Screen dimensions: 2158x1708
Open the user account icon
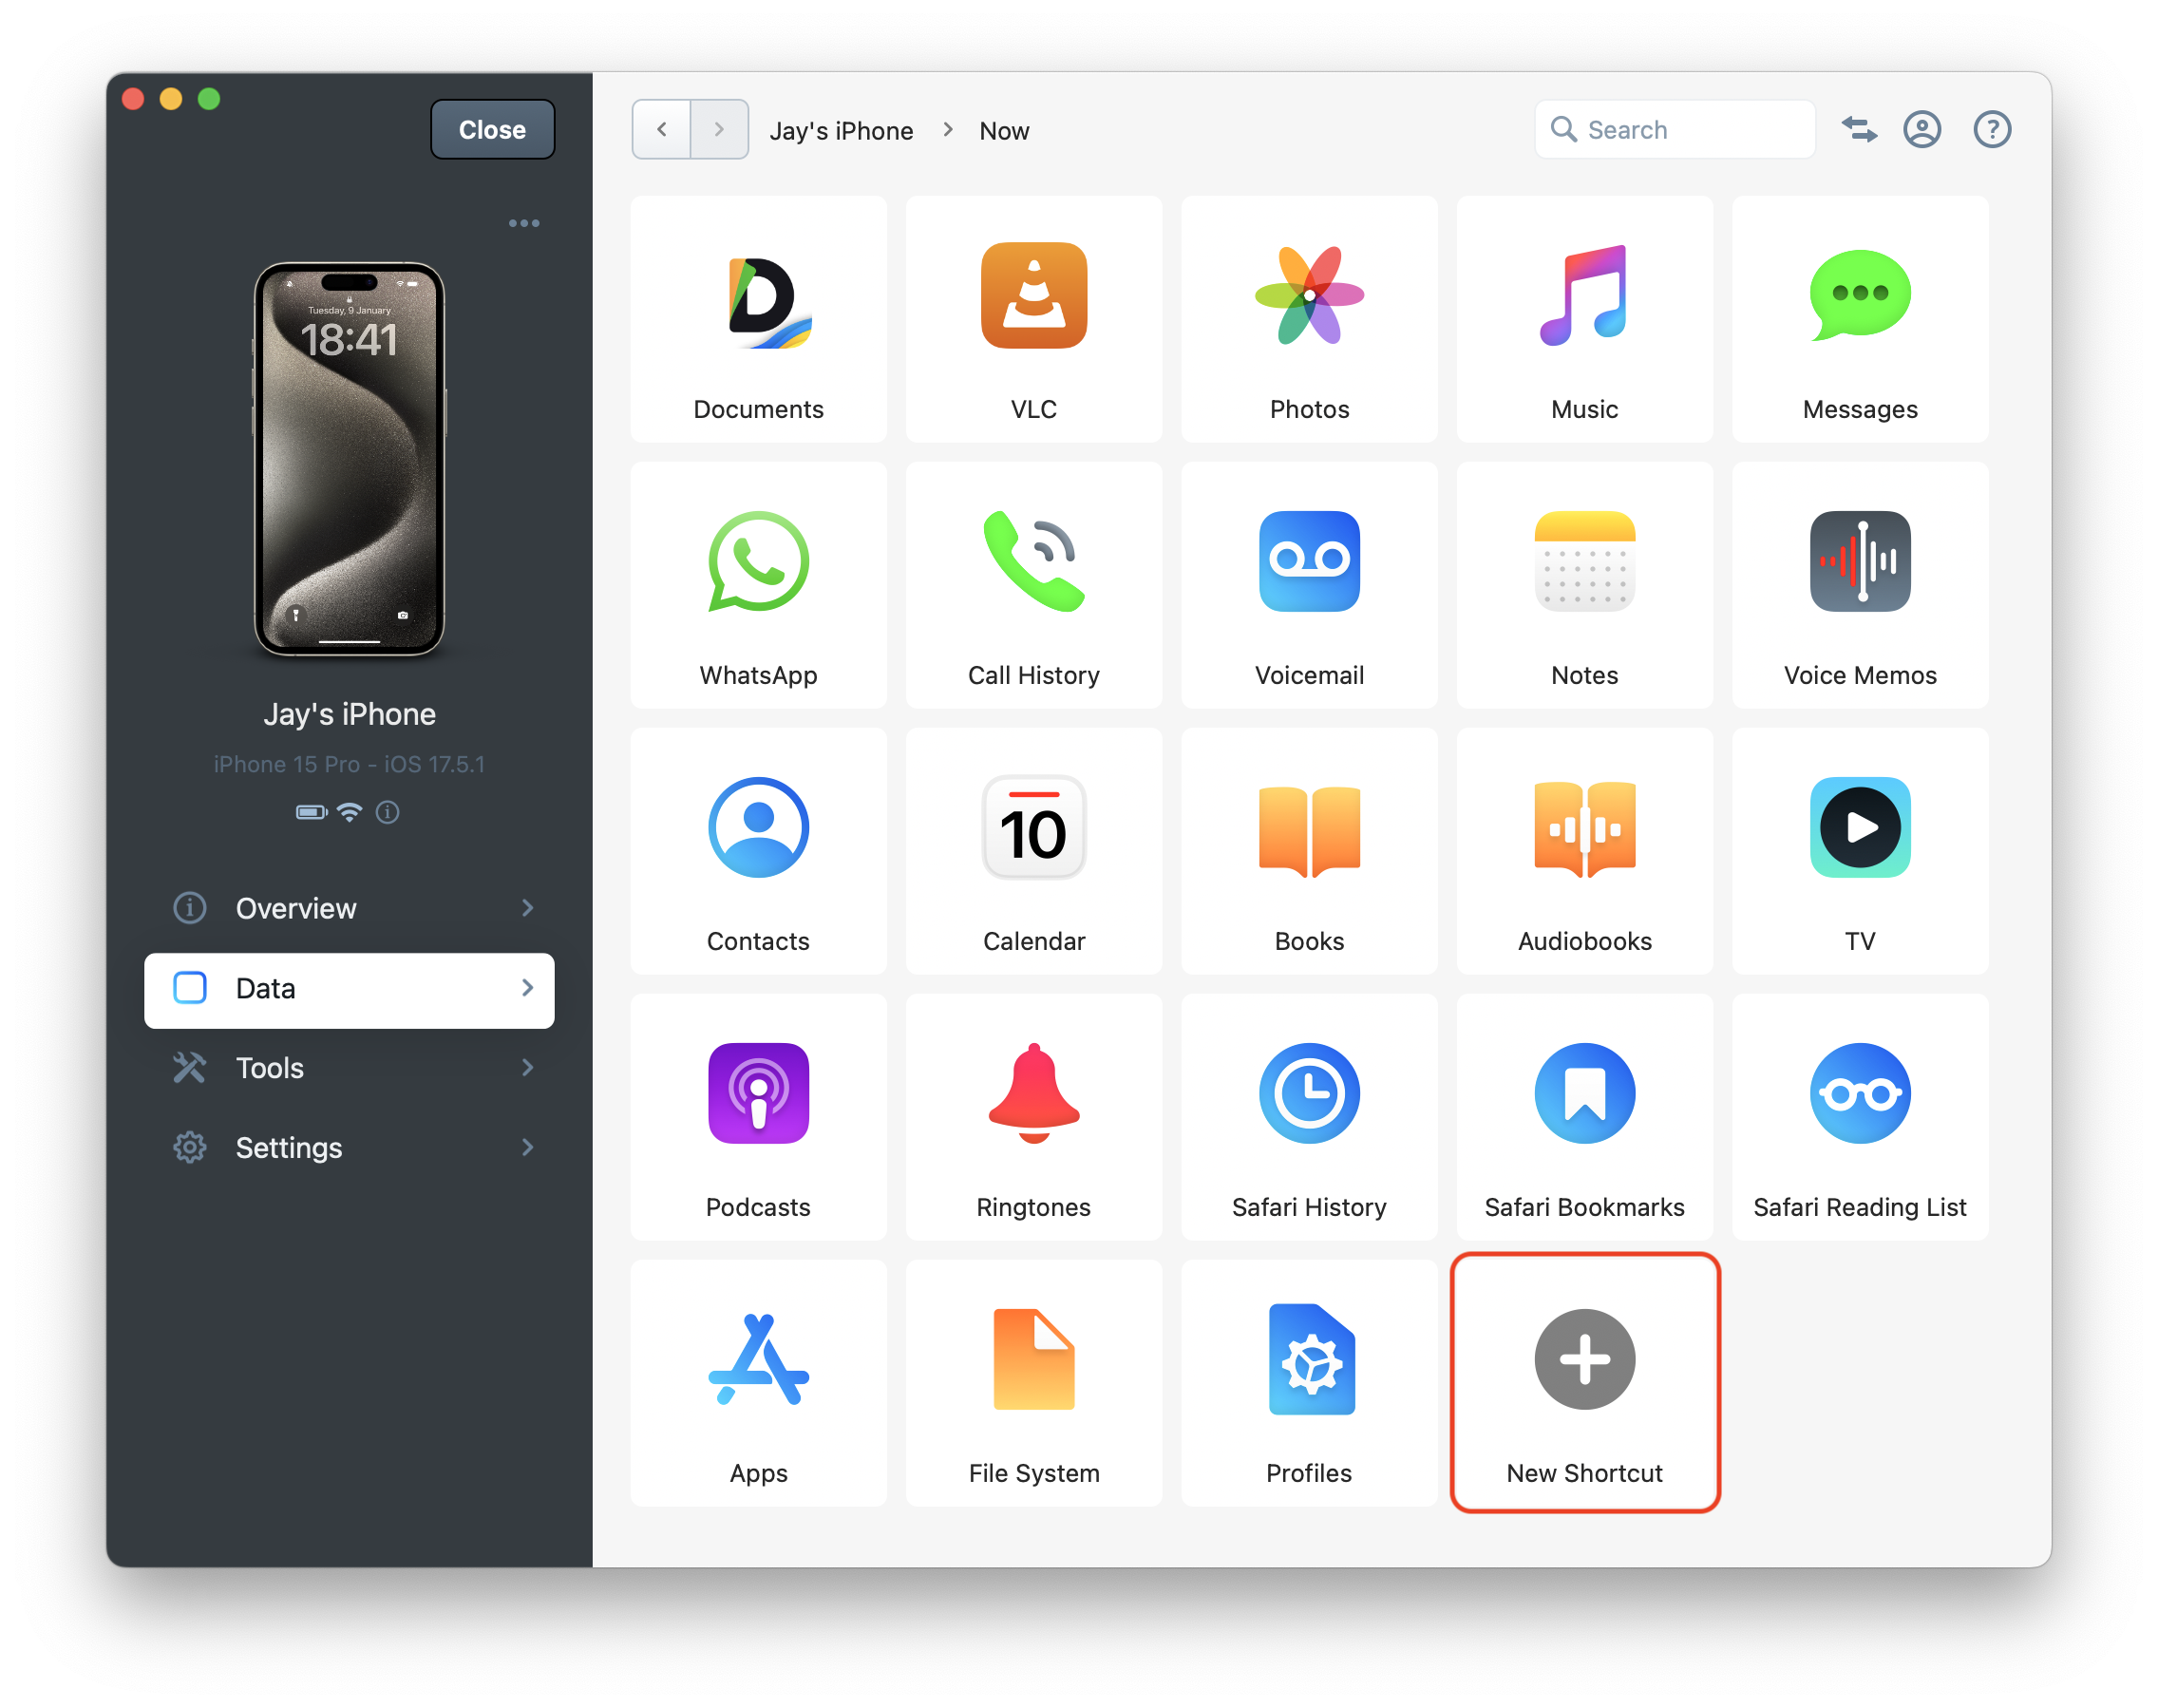click(1921, 130)
